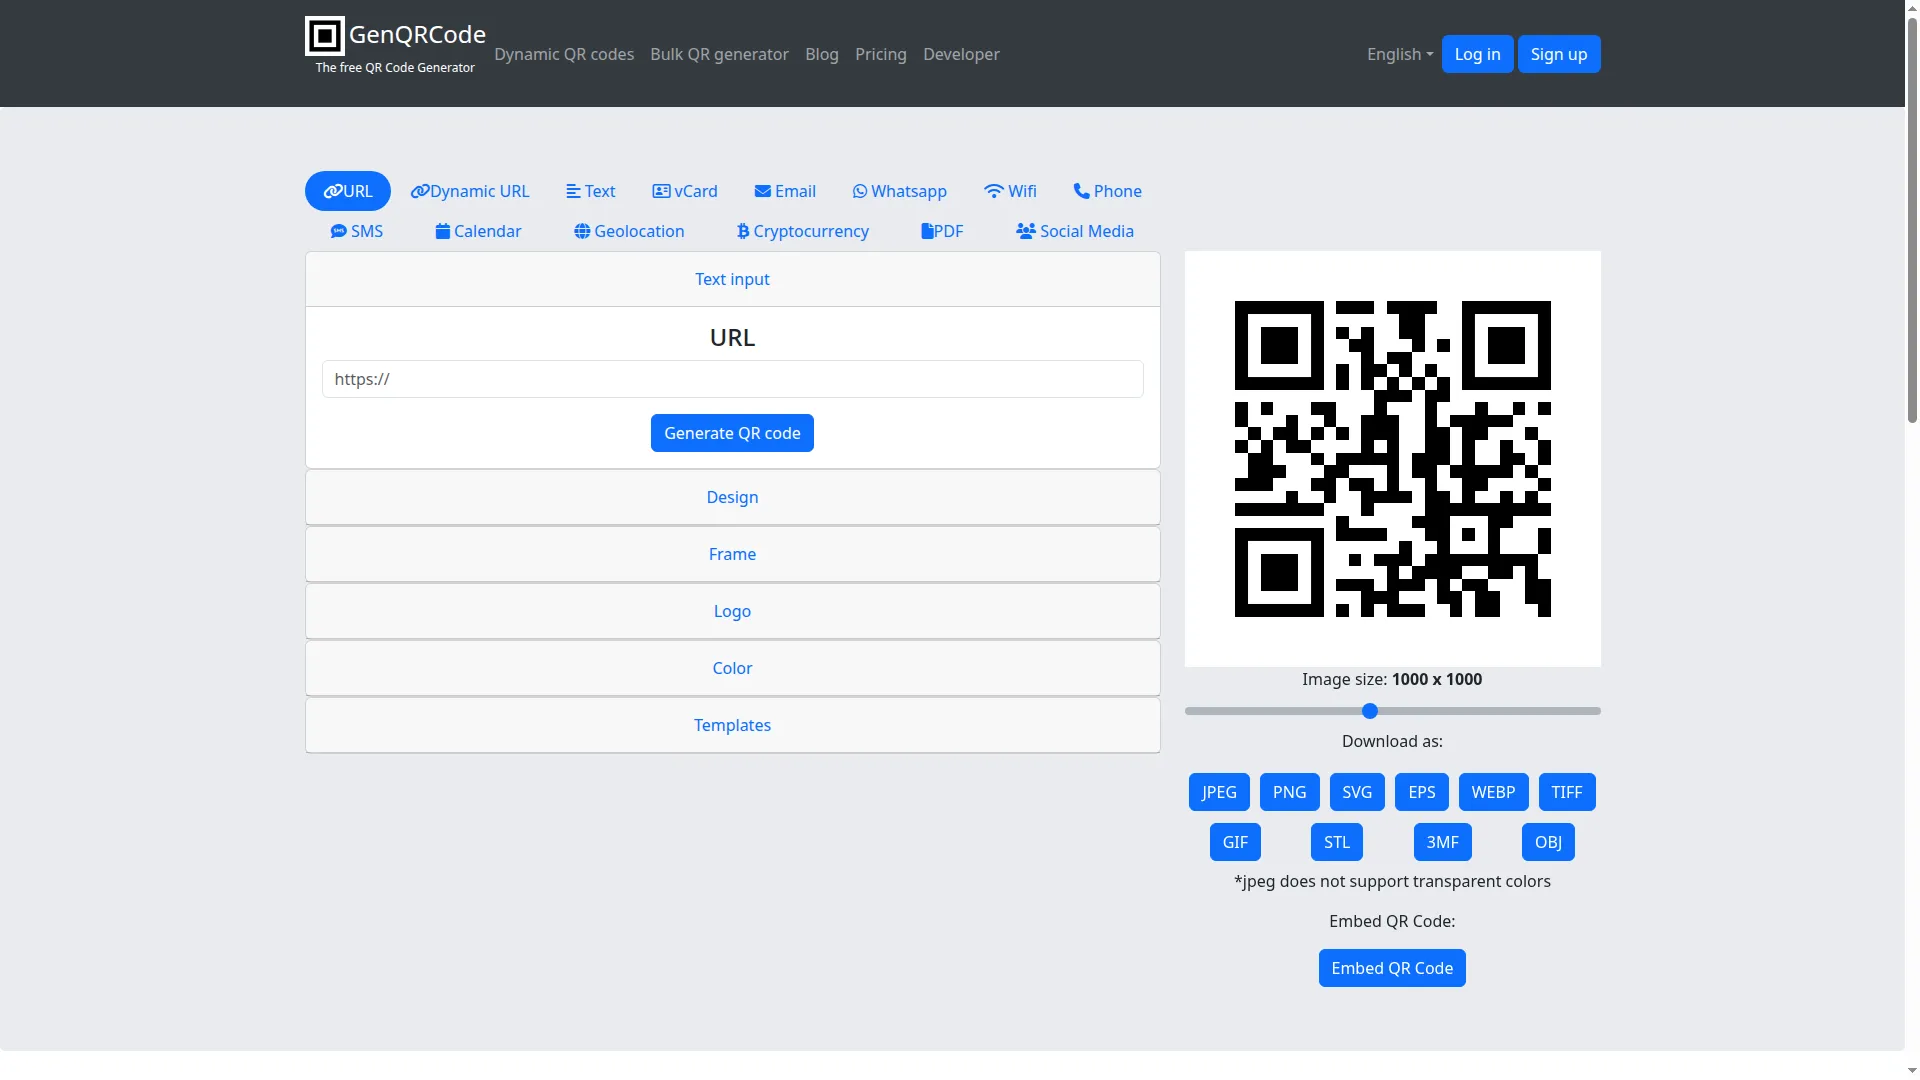
Task: Click the GenQRCode brand name
Action: pyautogui.click(x=417, y=35)
